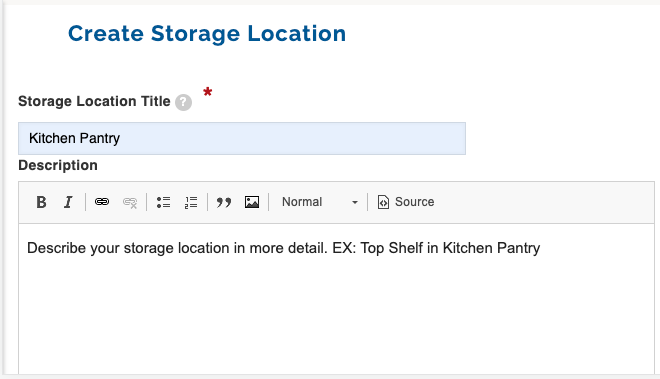The height and width of the screenshot is (379, 660).
Task: Click the help icon beside Storage Location Title
Action: (x=184, y=102)
